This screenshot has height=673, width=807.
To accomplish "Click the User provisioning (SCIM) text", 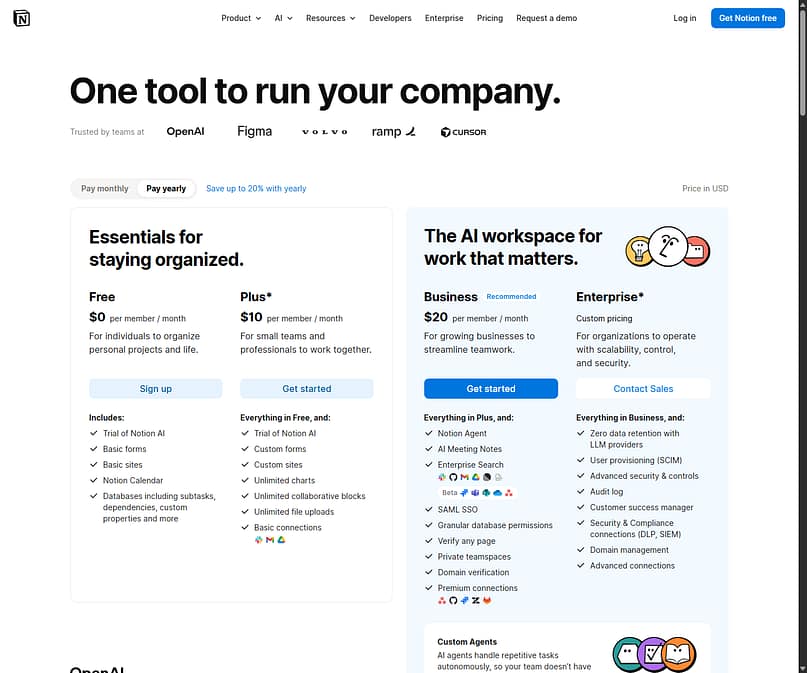I will pyautogui.click(x=636, y=460).
